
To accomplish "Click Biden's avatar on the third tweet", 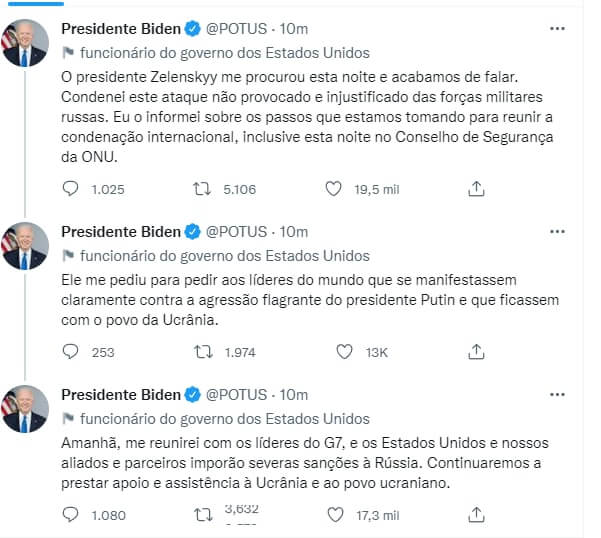I will (25, 409).
